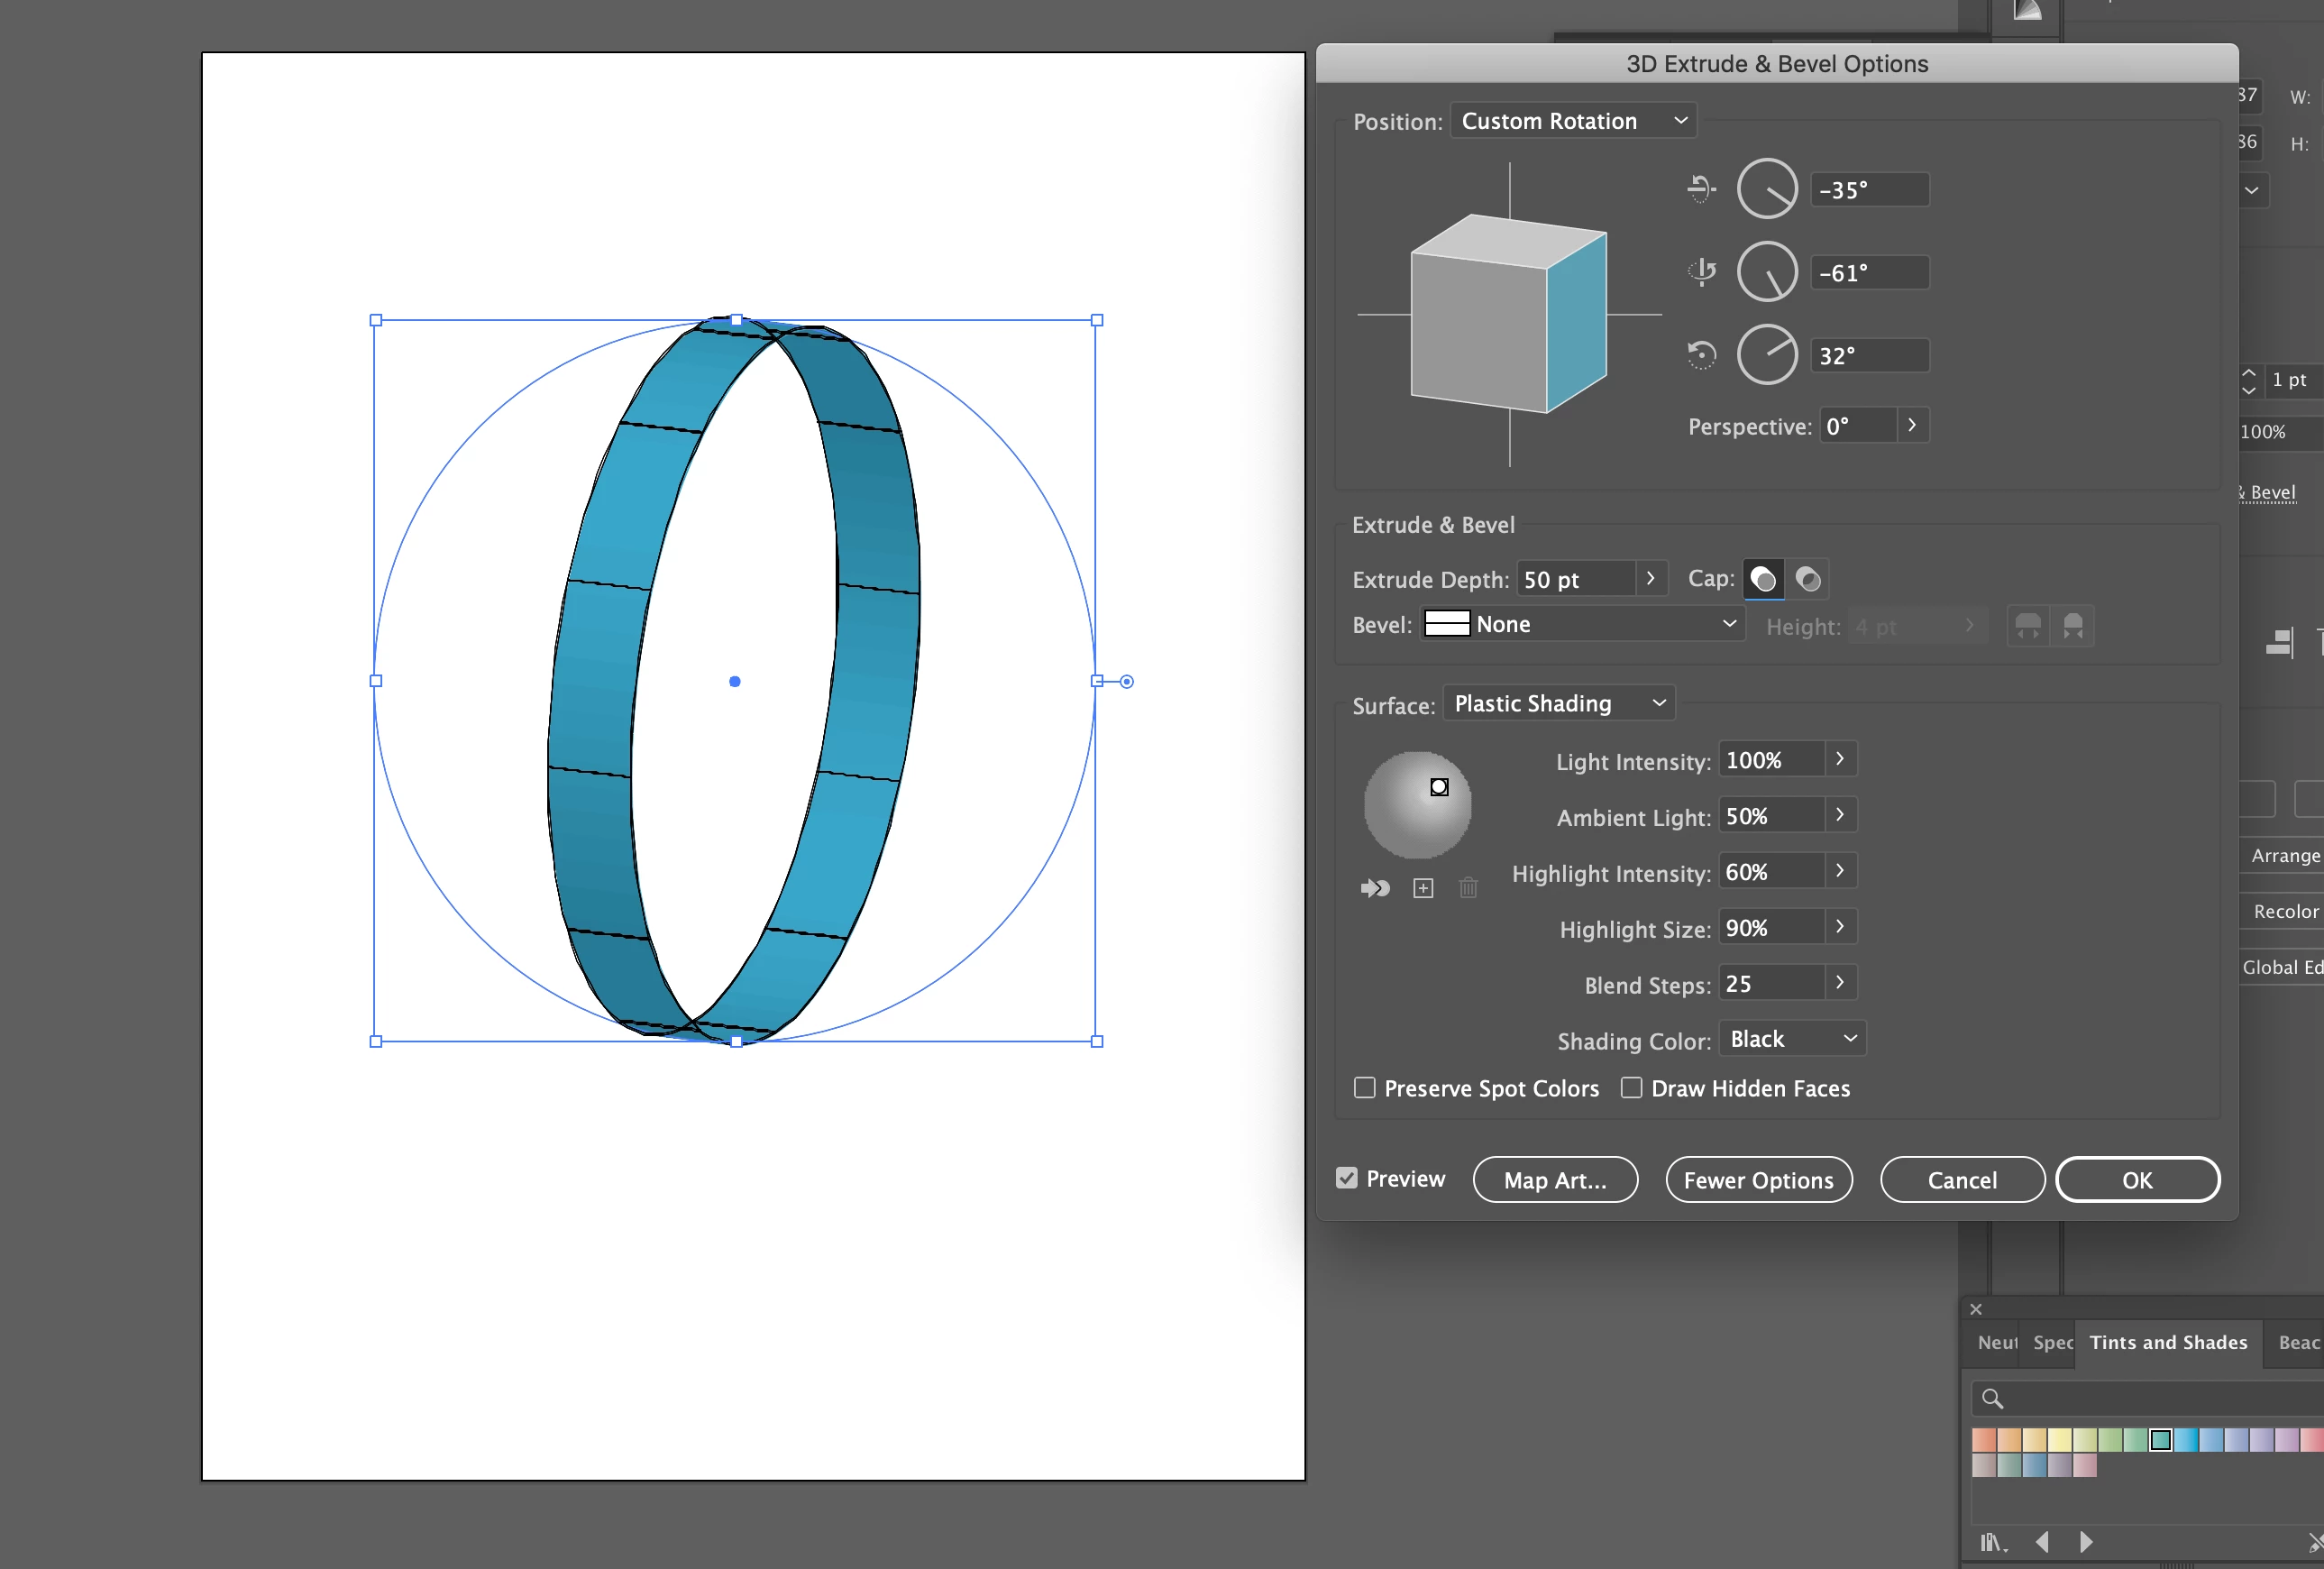Click the cap off for hollow appearance icon

pyautogui.click(x=1808, y=579)
